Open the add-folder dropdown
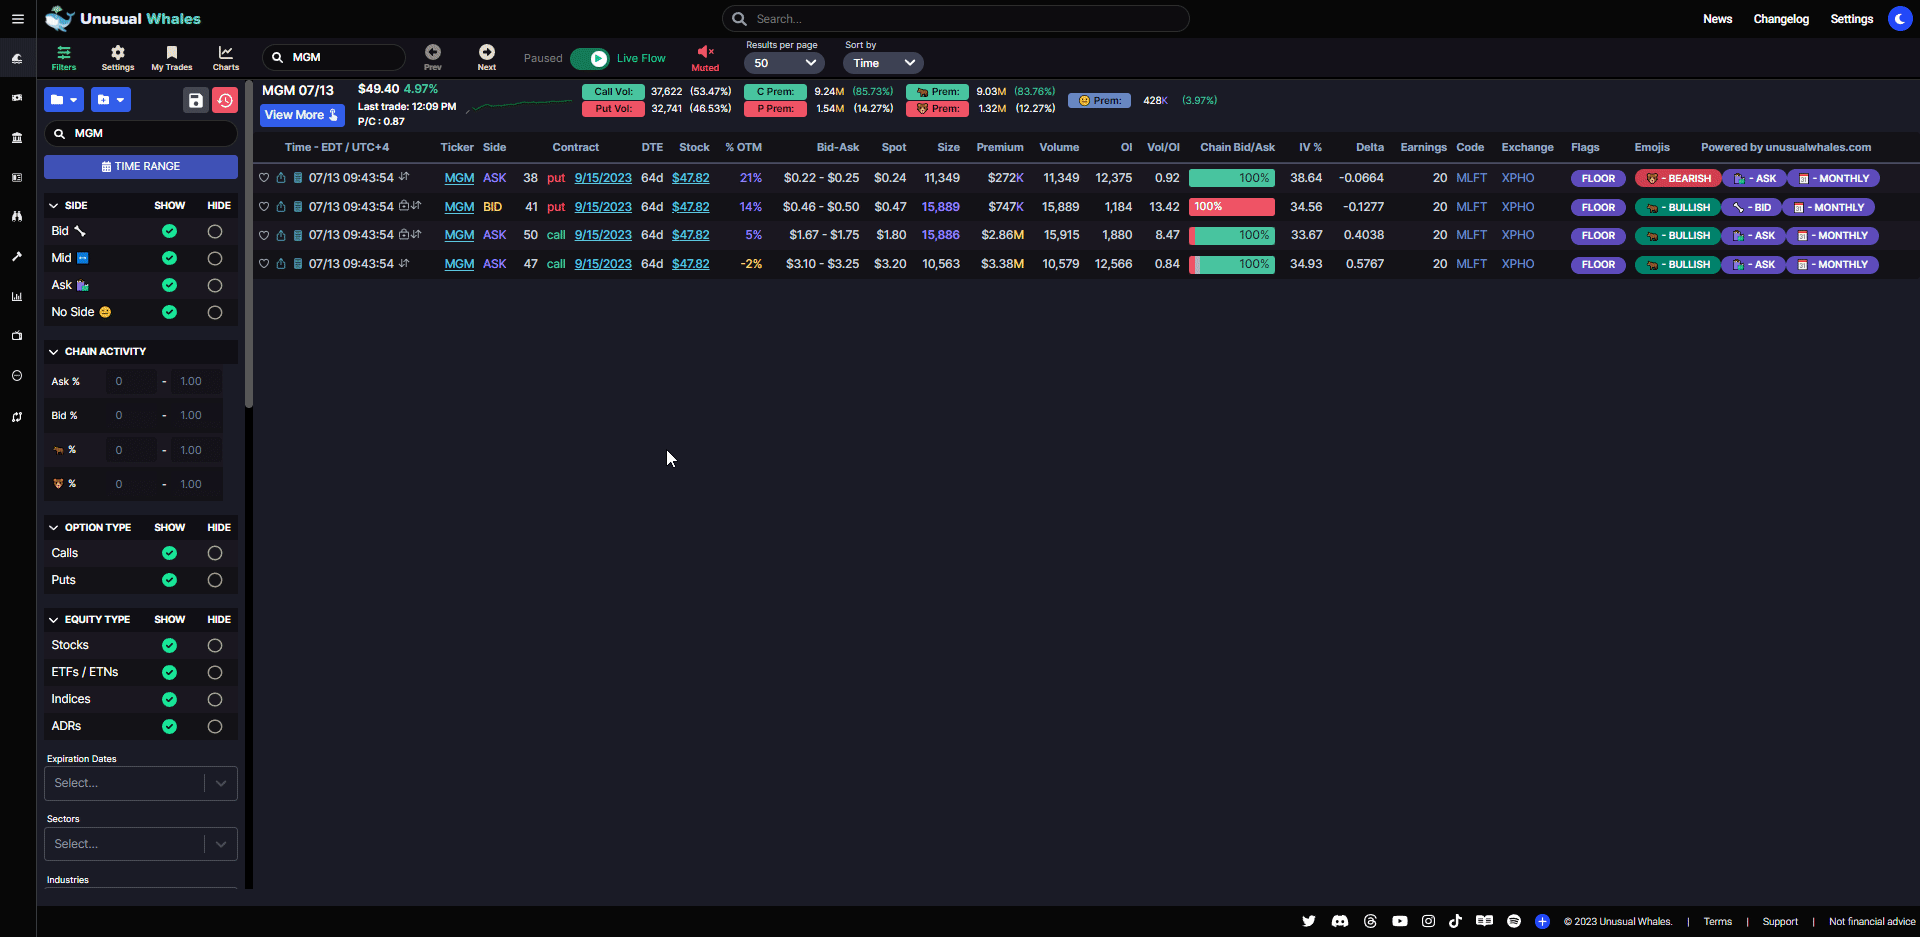Screen dimensions: 1920x937 point(110,100)
